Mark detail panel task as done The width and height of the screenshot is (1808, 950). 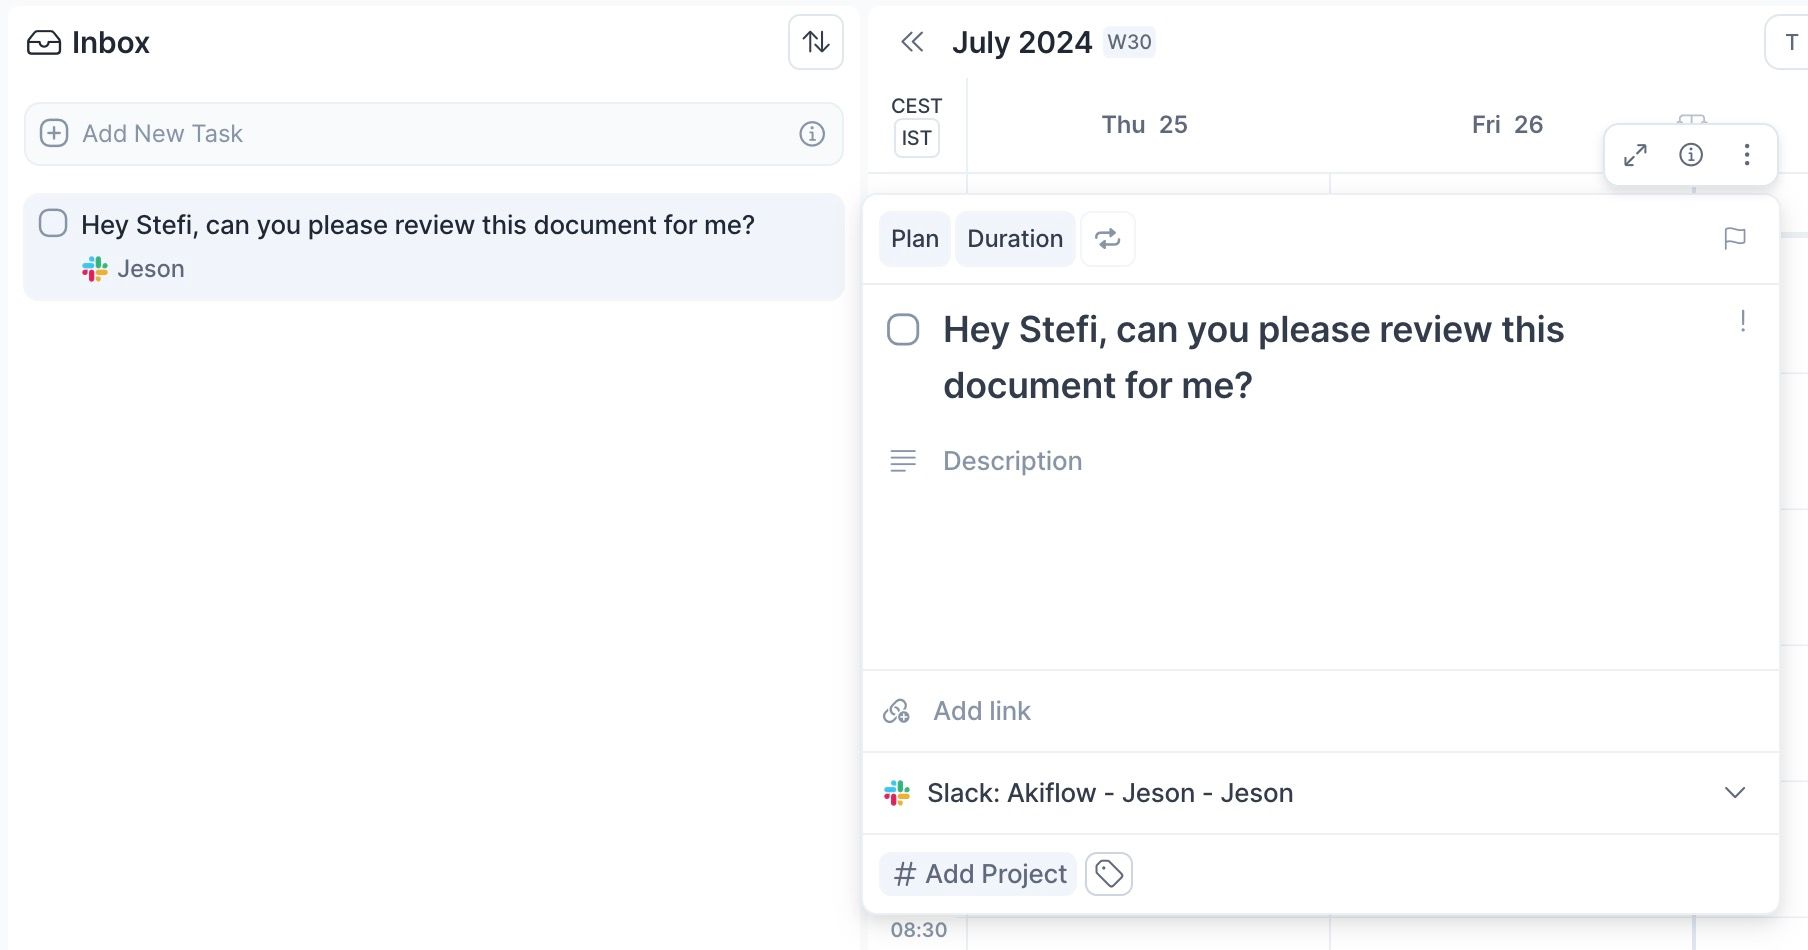(903, 330)
